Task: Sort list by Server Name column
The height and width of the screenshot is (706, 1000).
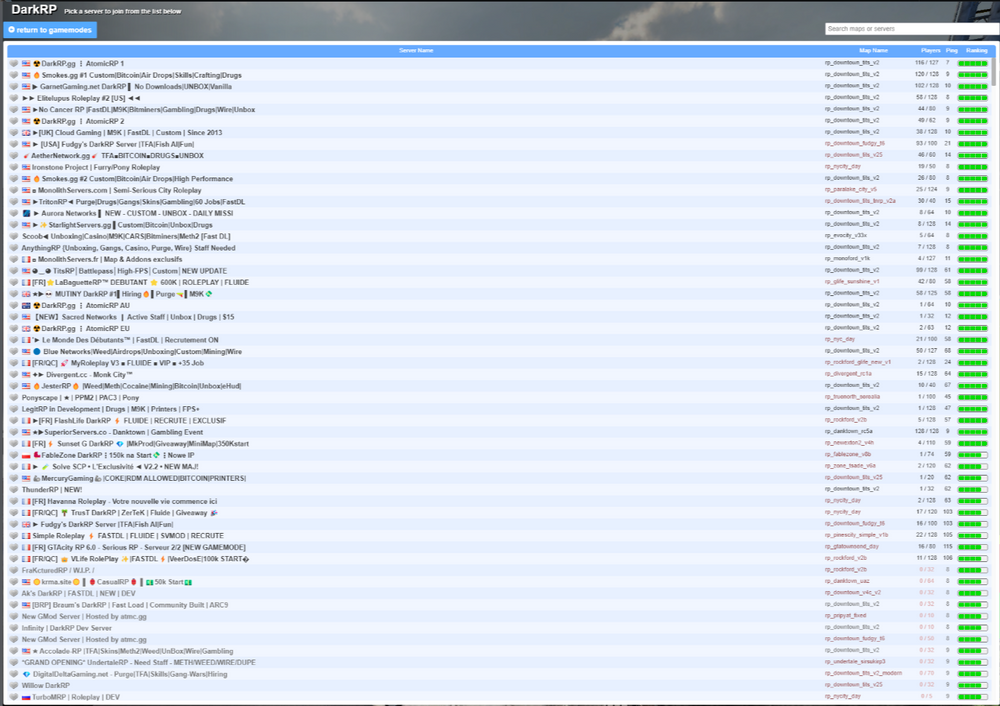Action: [416, 50]
